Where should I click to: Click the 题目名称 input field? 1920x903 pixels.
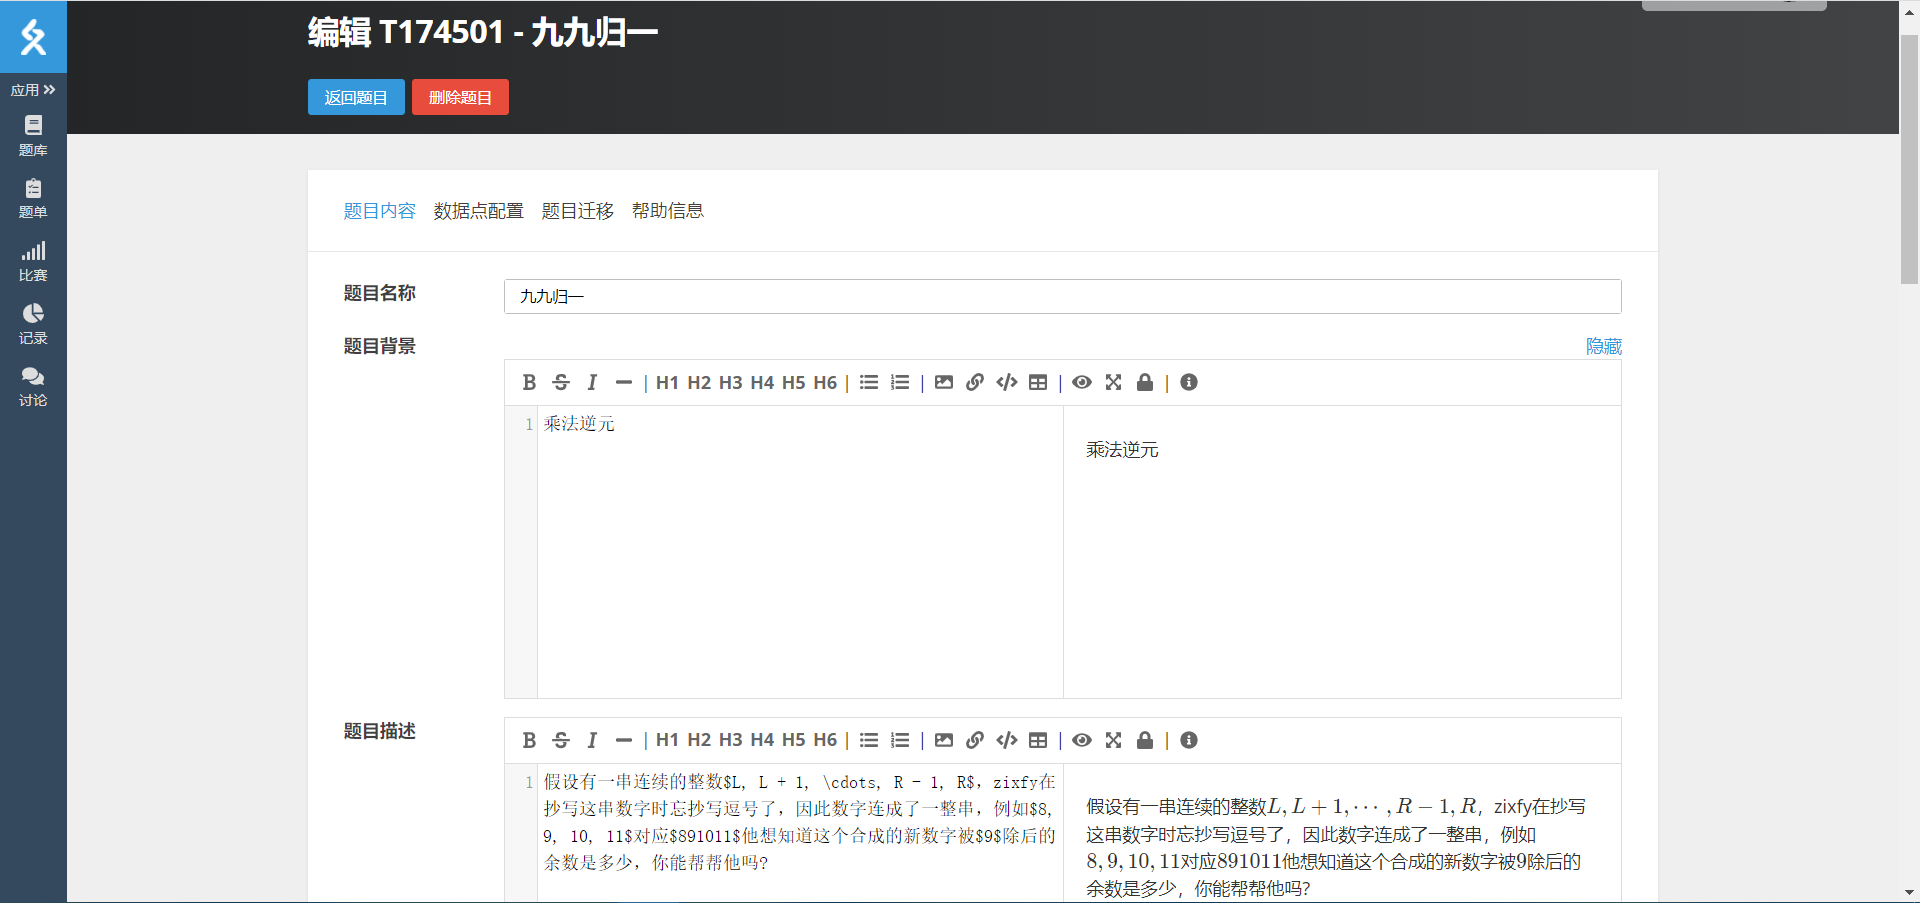[x=1062, y=296]
